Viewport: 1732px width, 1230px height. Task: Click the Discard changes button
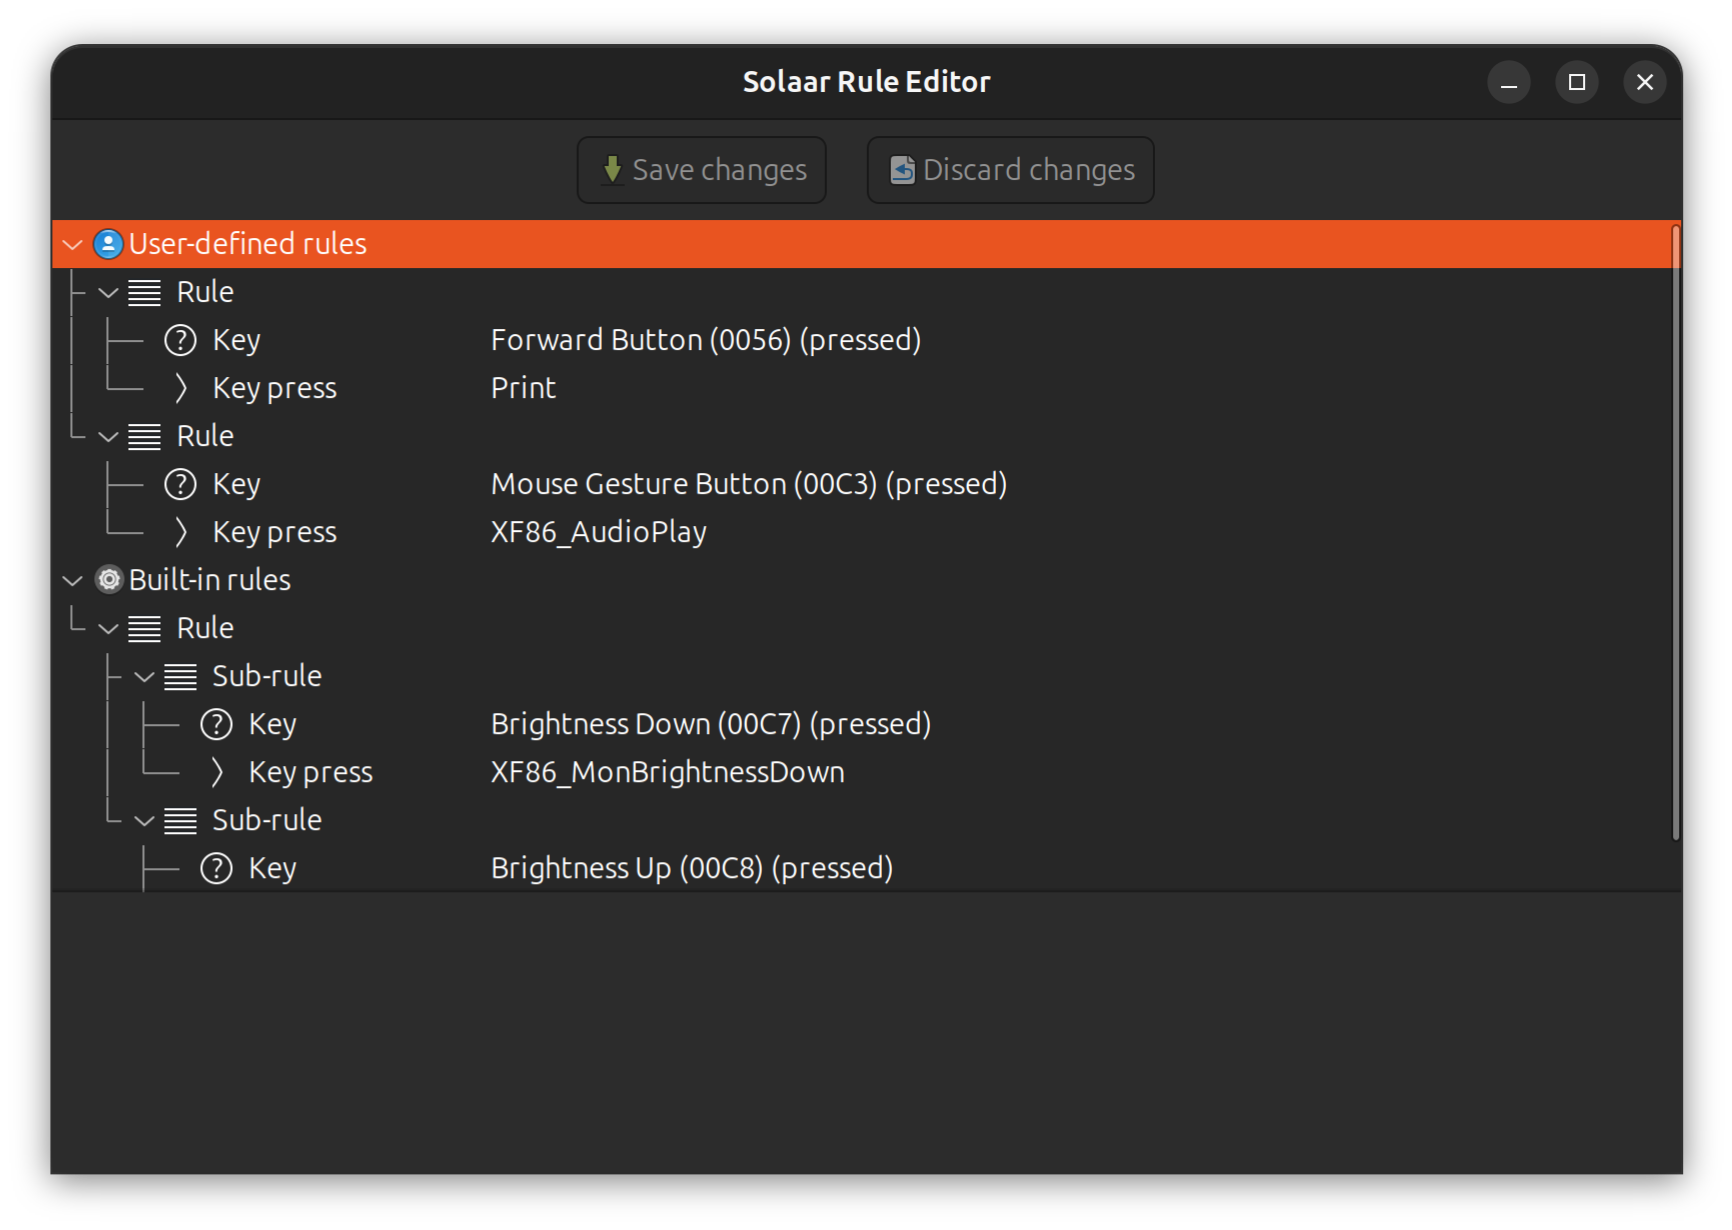(1010, 170)
